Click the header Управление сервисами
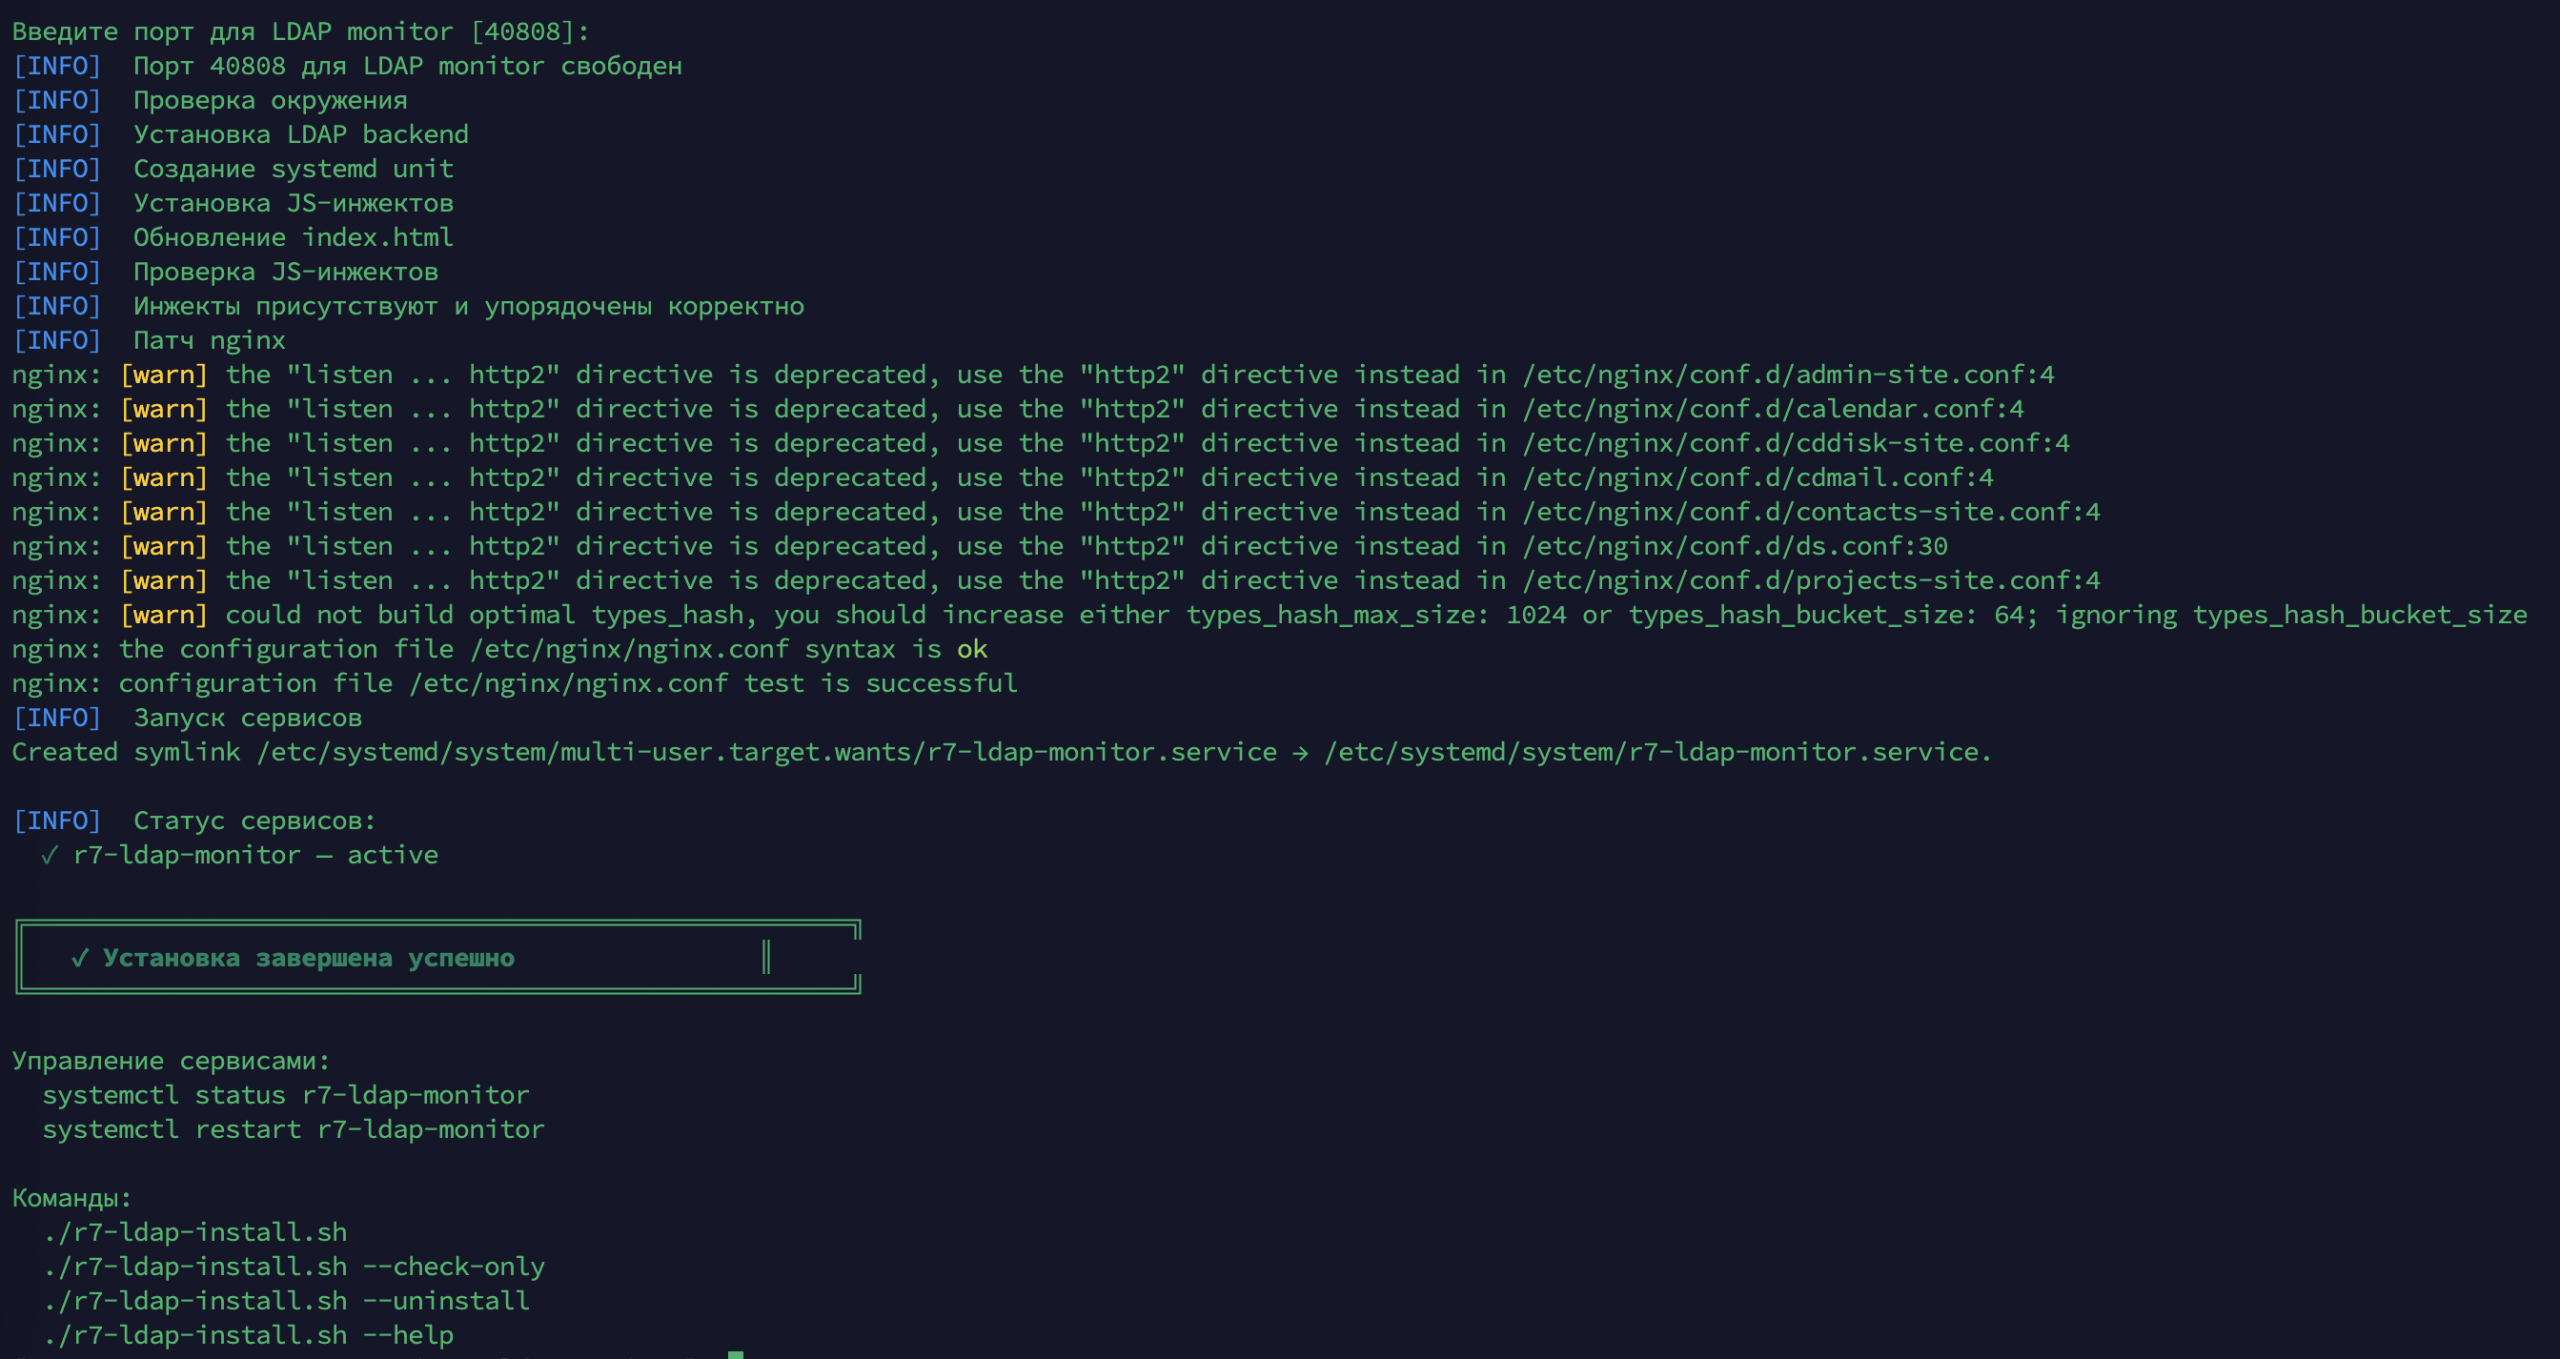Screen dimensions: 2560x1359 pos(170,1061)
